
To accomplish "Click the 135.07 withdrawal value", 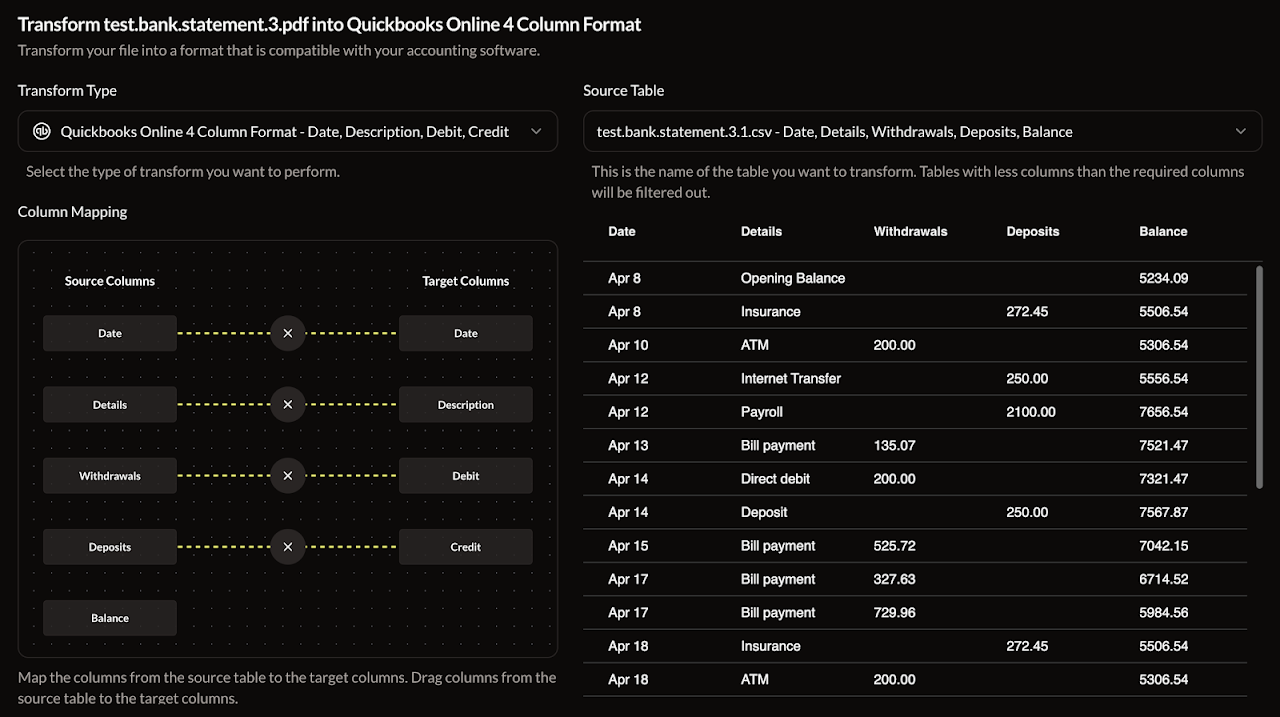I will tap(894, 445).
